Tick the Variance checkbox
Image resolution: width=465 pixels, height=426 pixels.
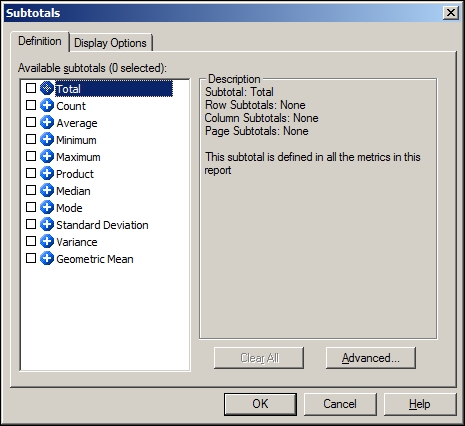click(x=31, y=241)
